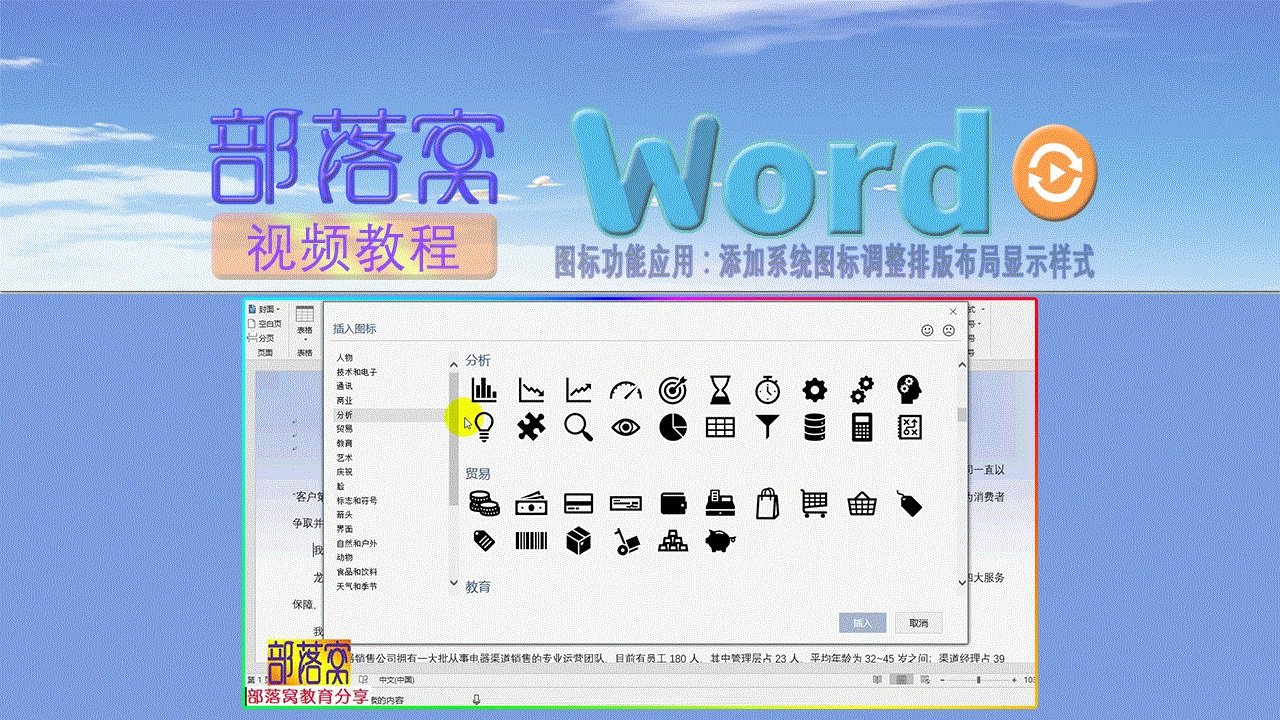Open the 天气和季节 category
1280x720 pixels.
(356, 586)
